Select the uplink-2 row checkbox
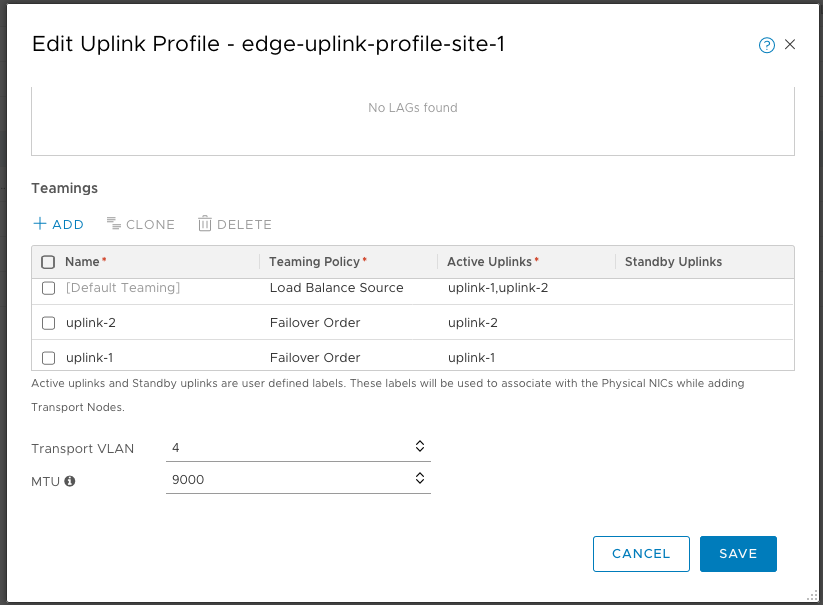The height and width of the screenshot is (605, 823). 48,323
